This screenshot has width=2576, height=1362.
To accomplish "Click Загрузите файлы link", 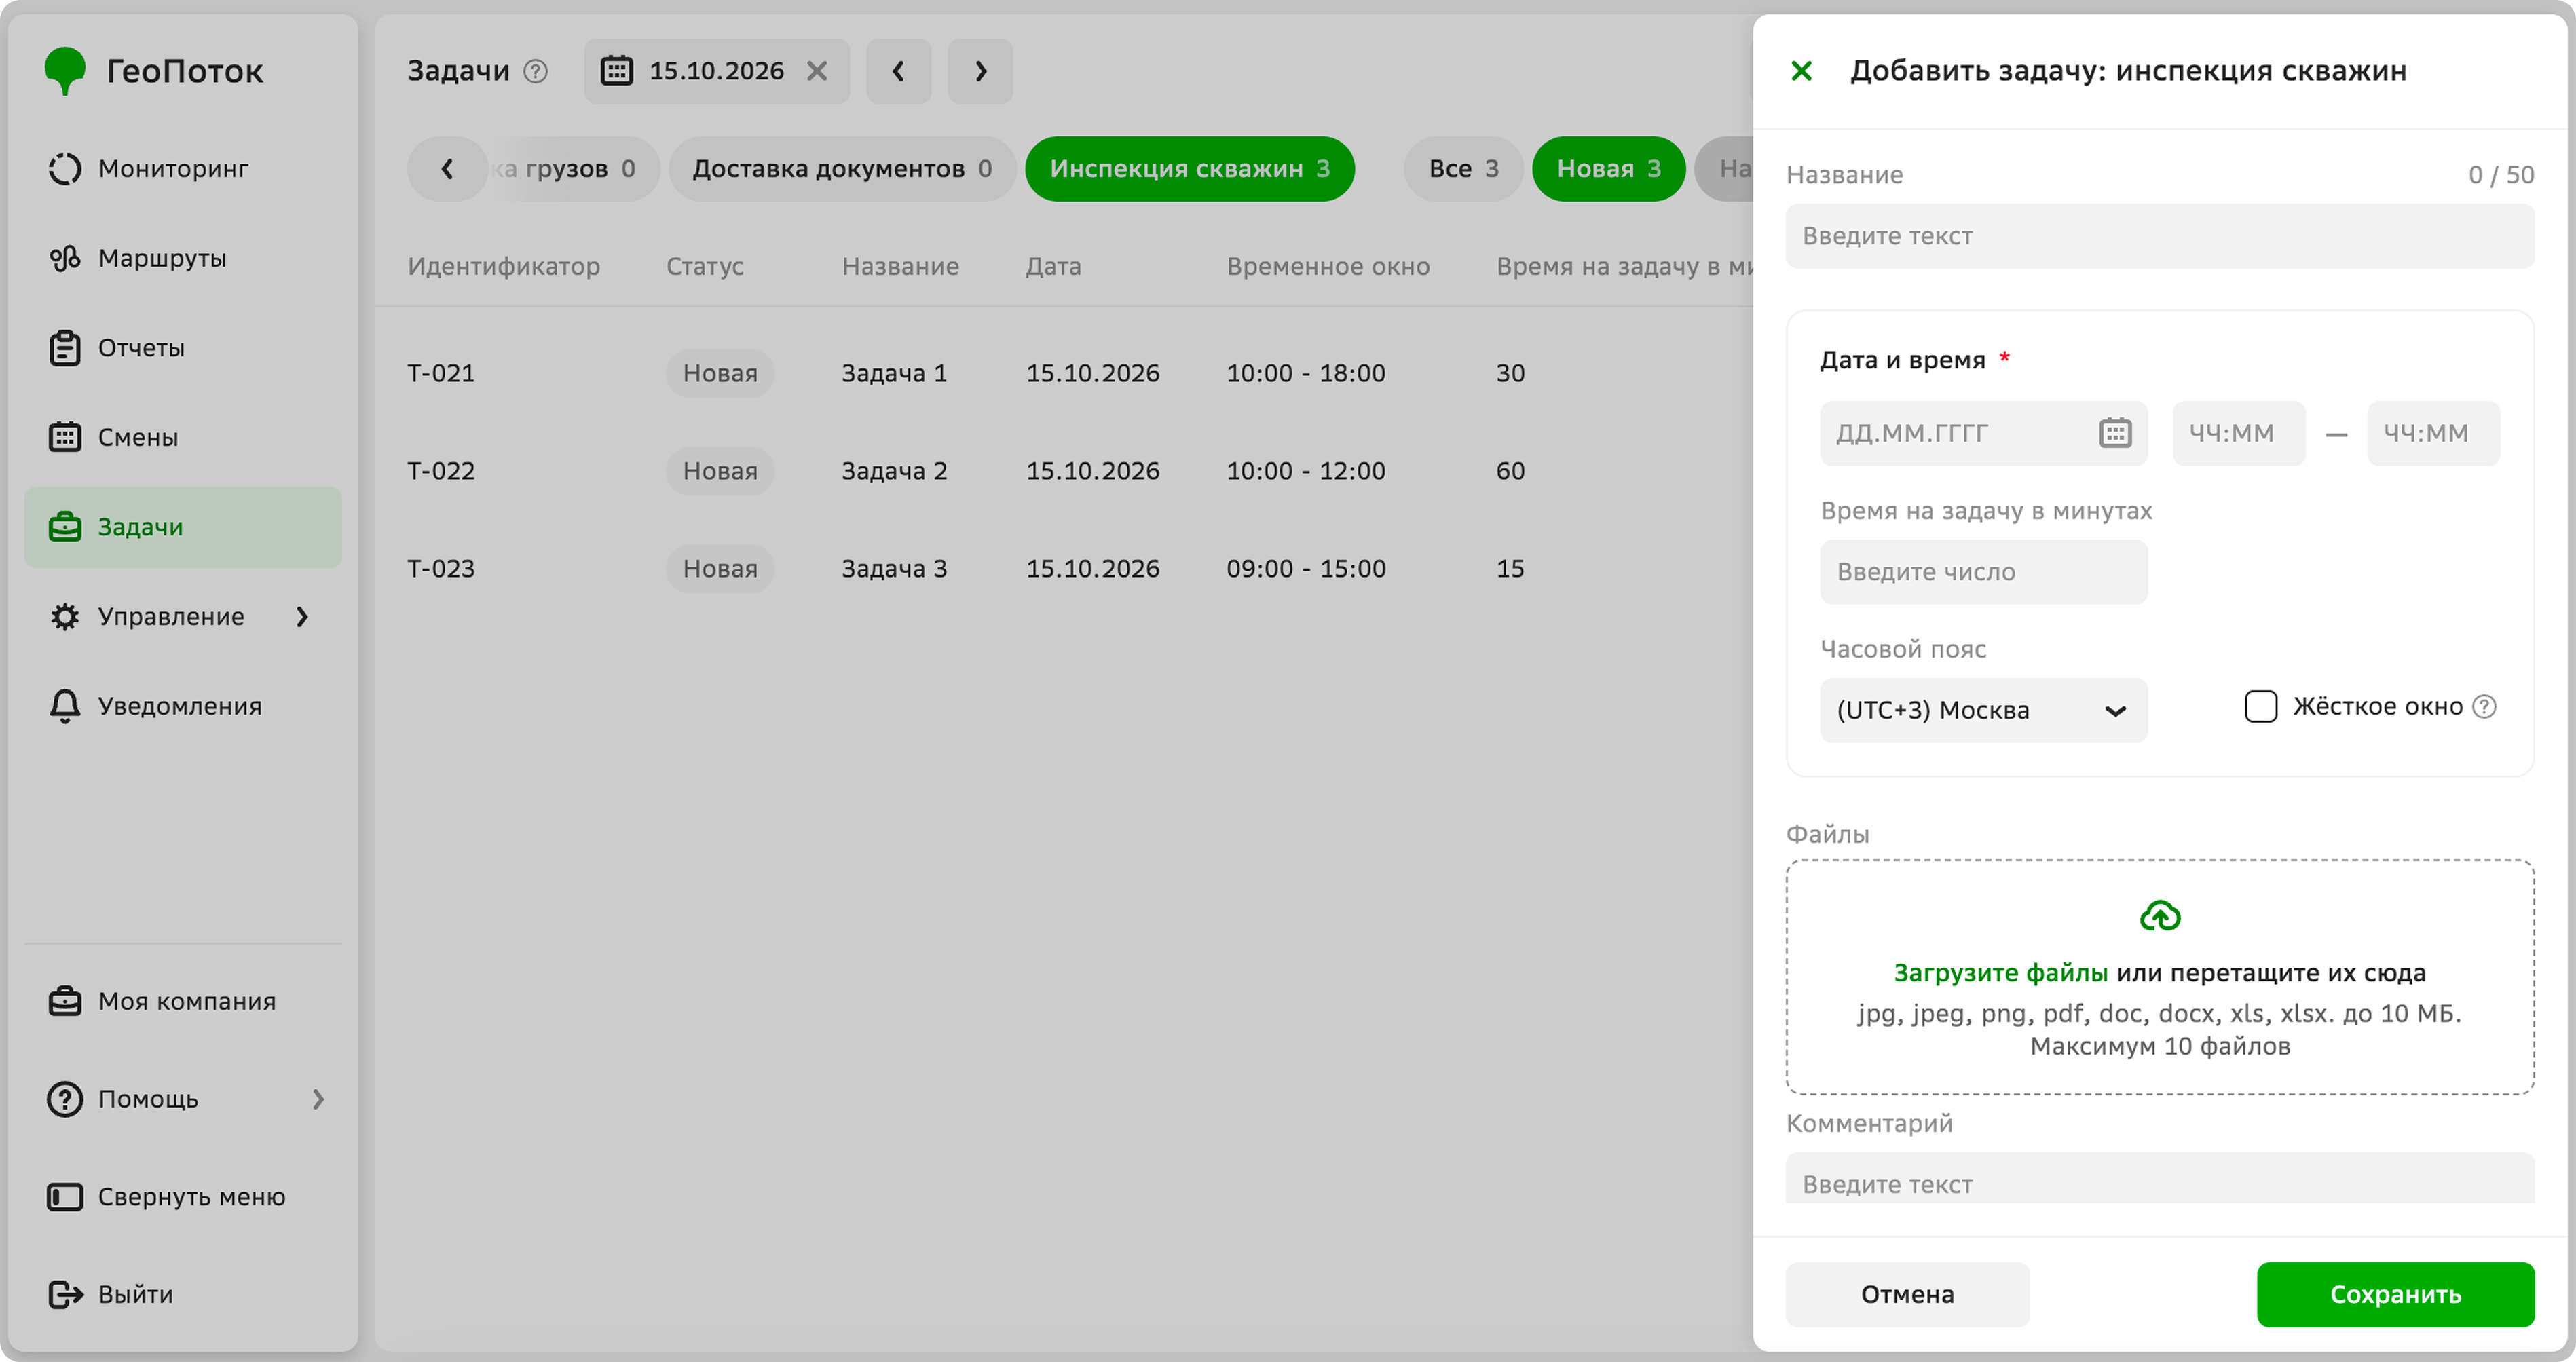I will pyautogui.click(x=2000, y=972).
